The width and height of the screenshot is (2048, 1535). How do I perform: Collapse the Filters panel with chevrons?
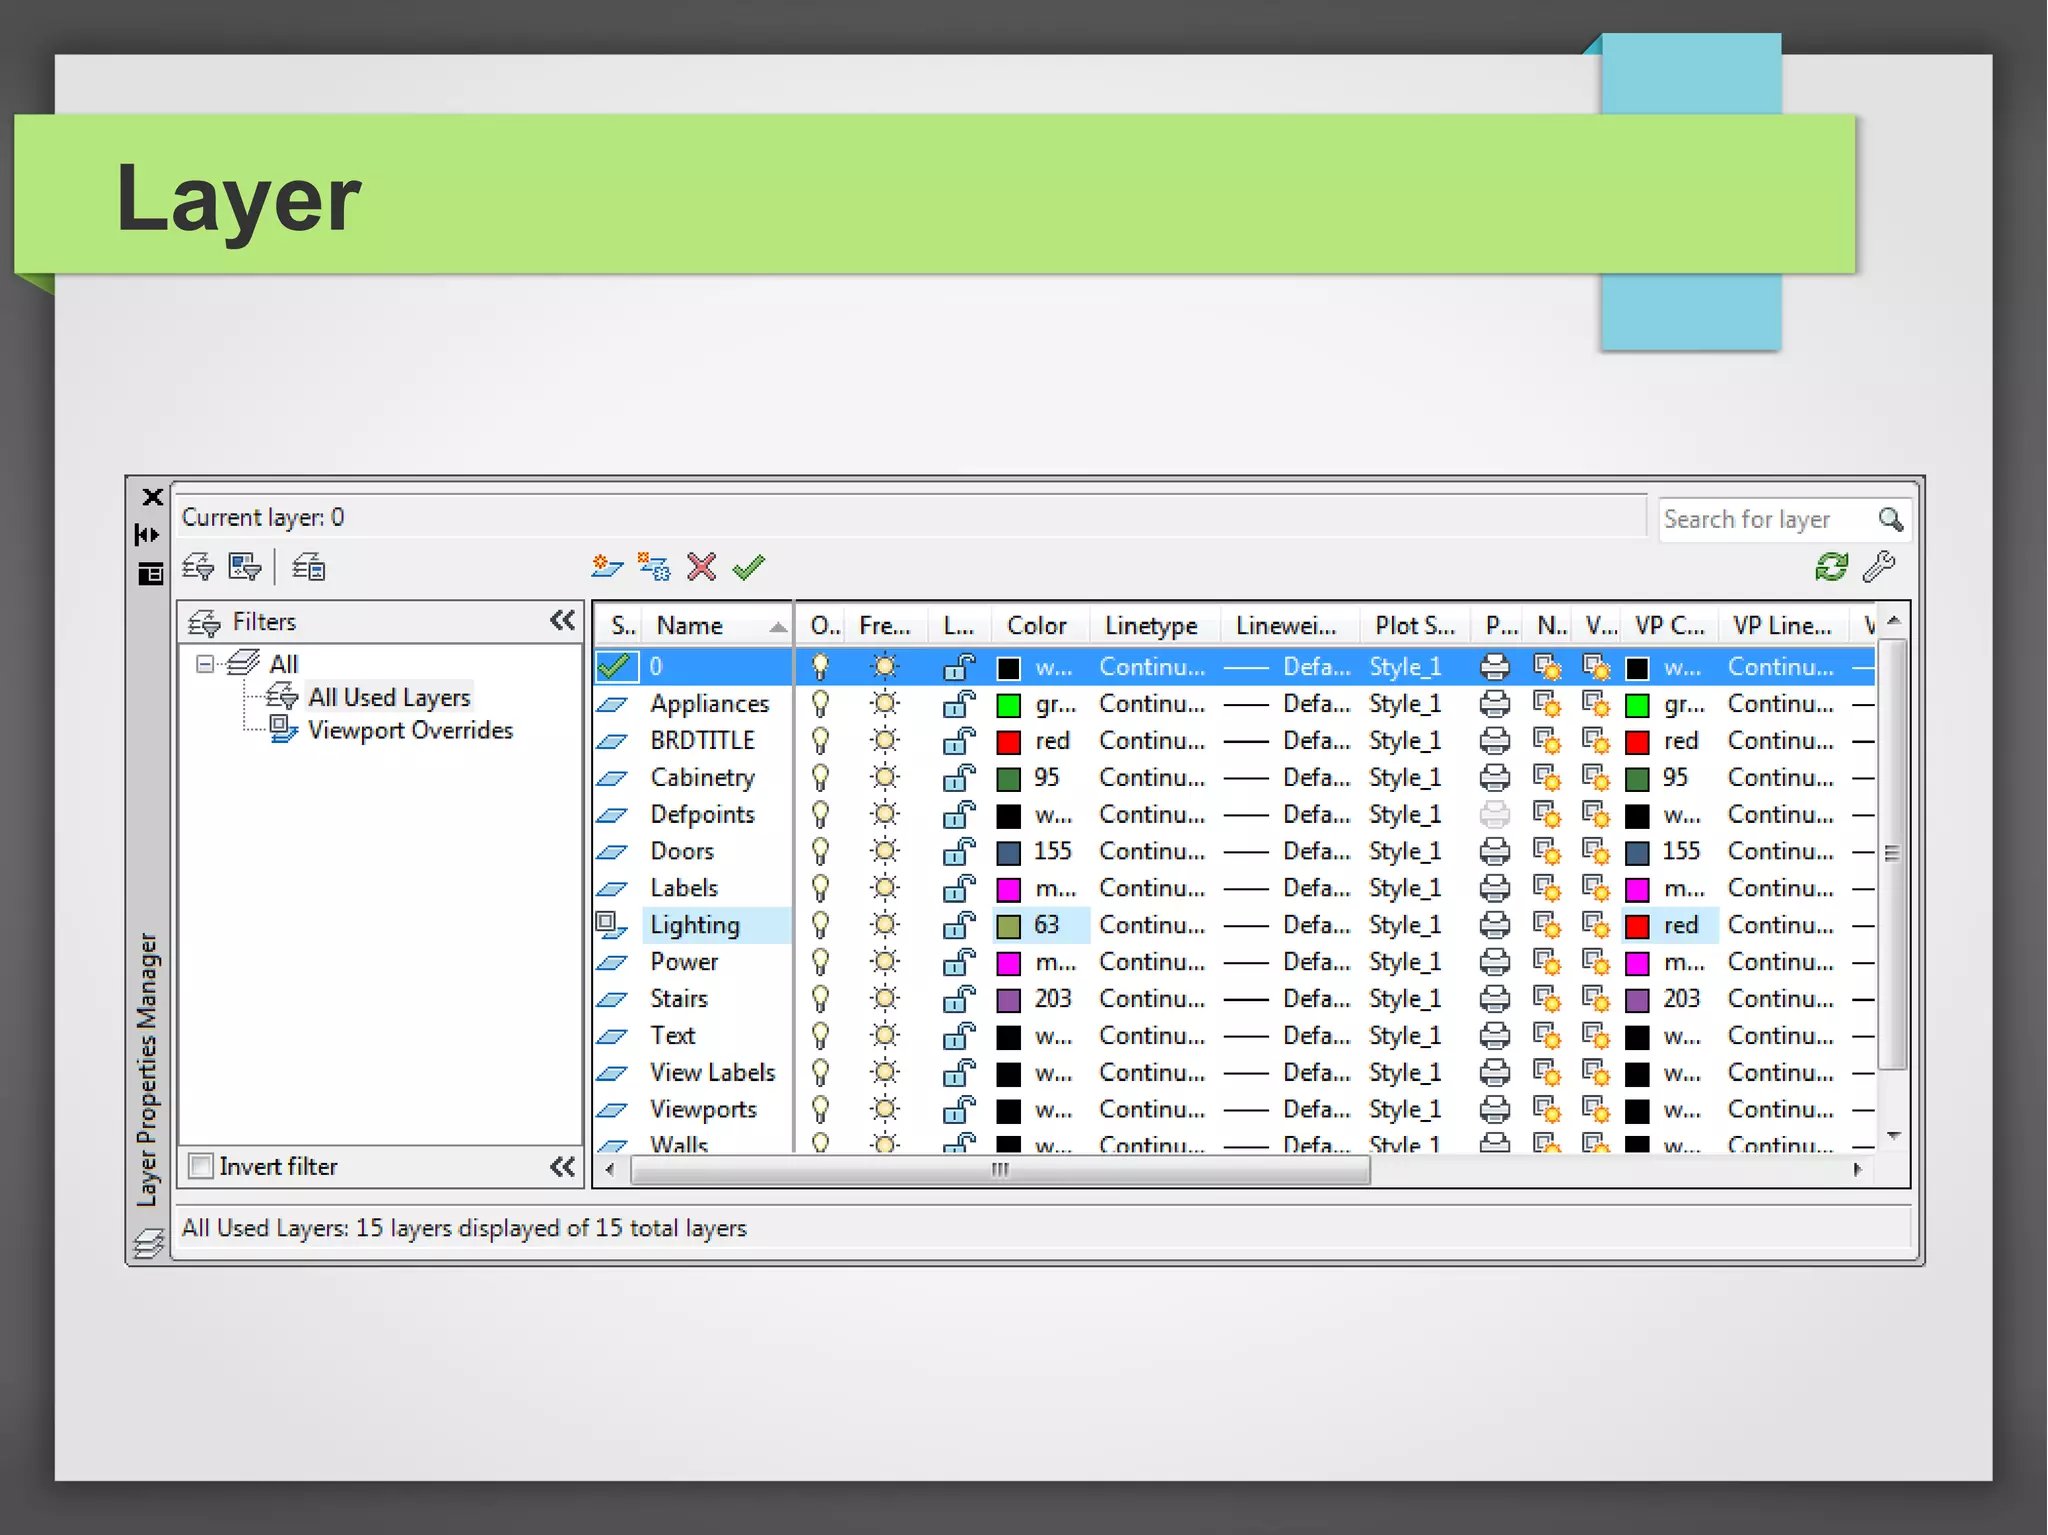pos(562,621)
